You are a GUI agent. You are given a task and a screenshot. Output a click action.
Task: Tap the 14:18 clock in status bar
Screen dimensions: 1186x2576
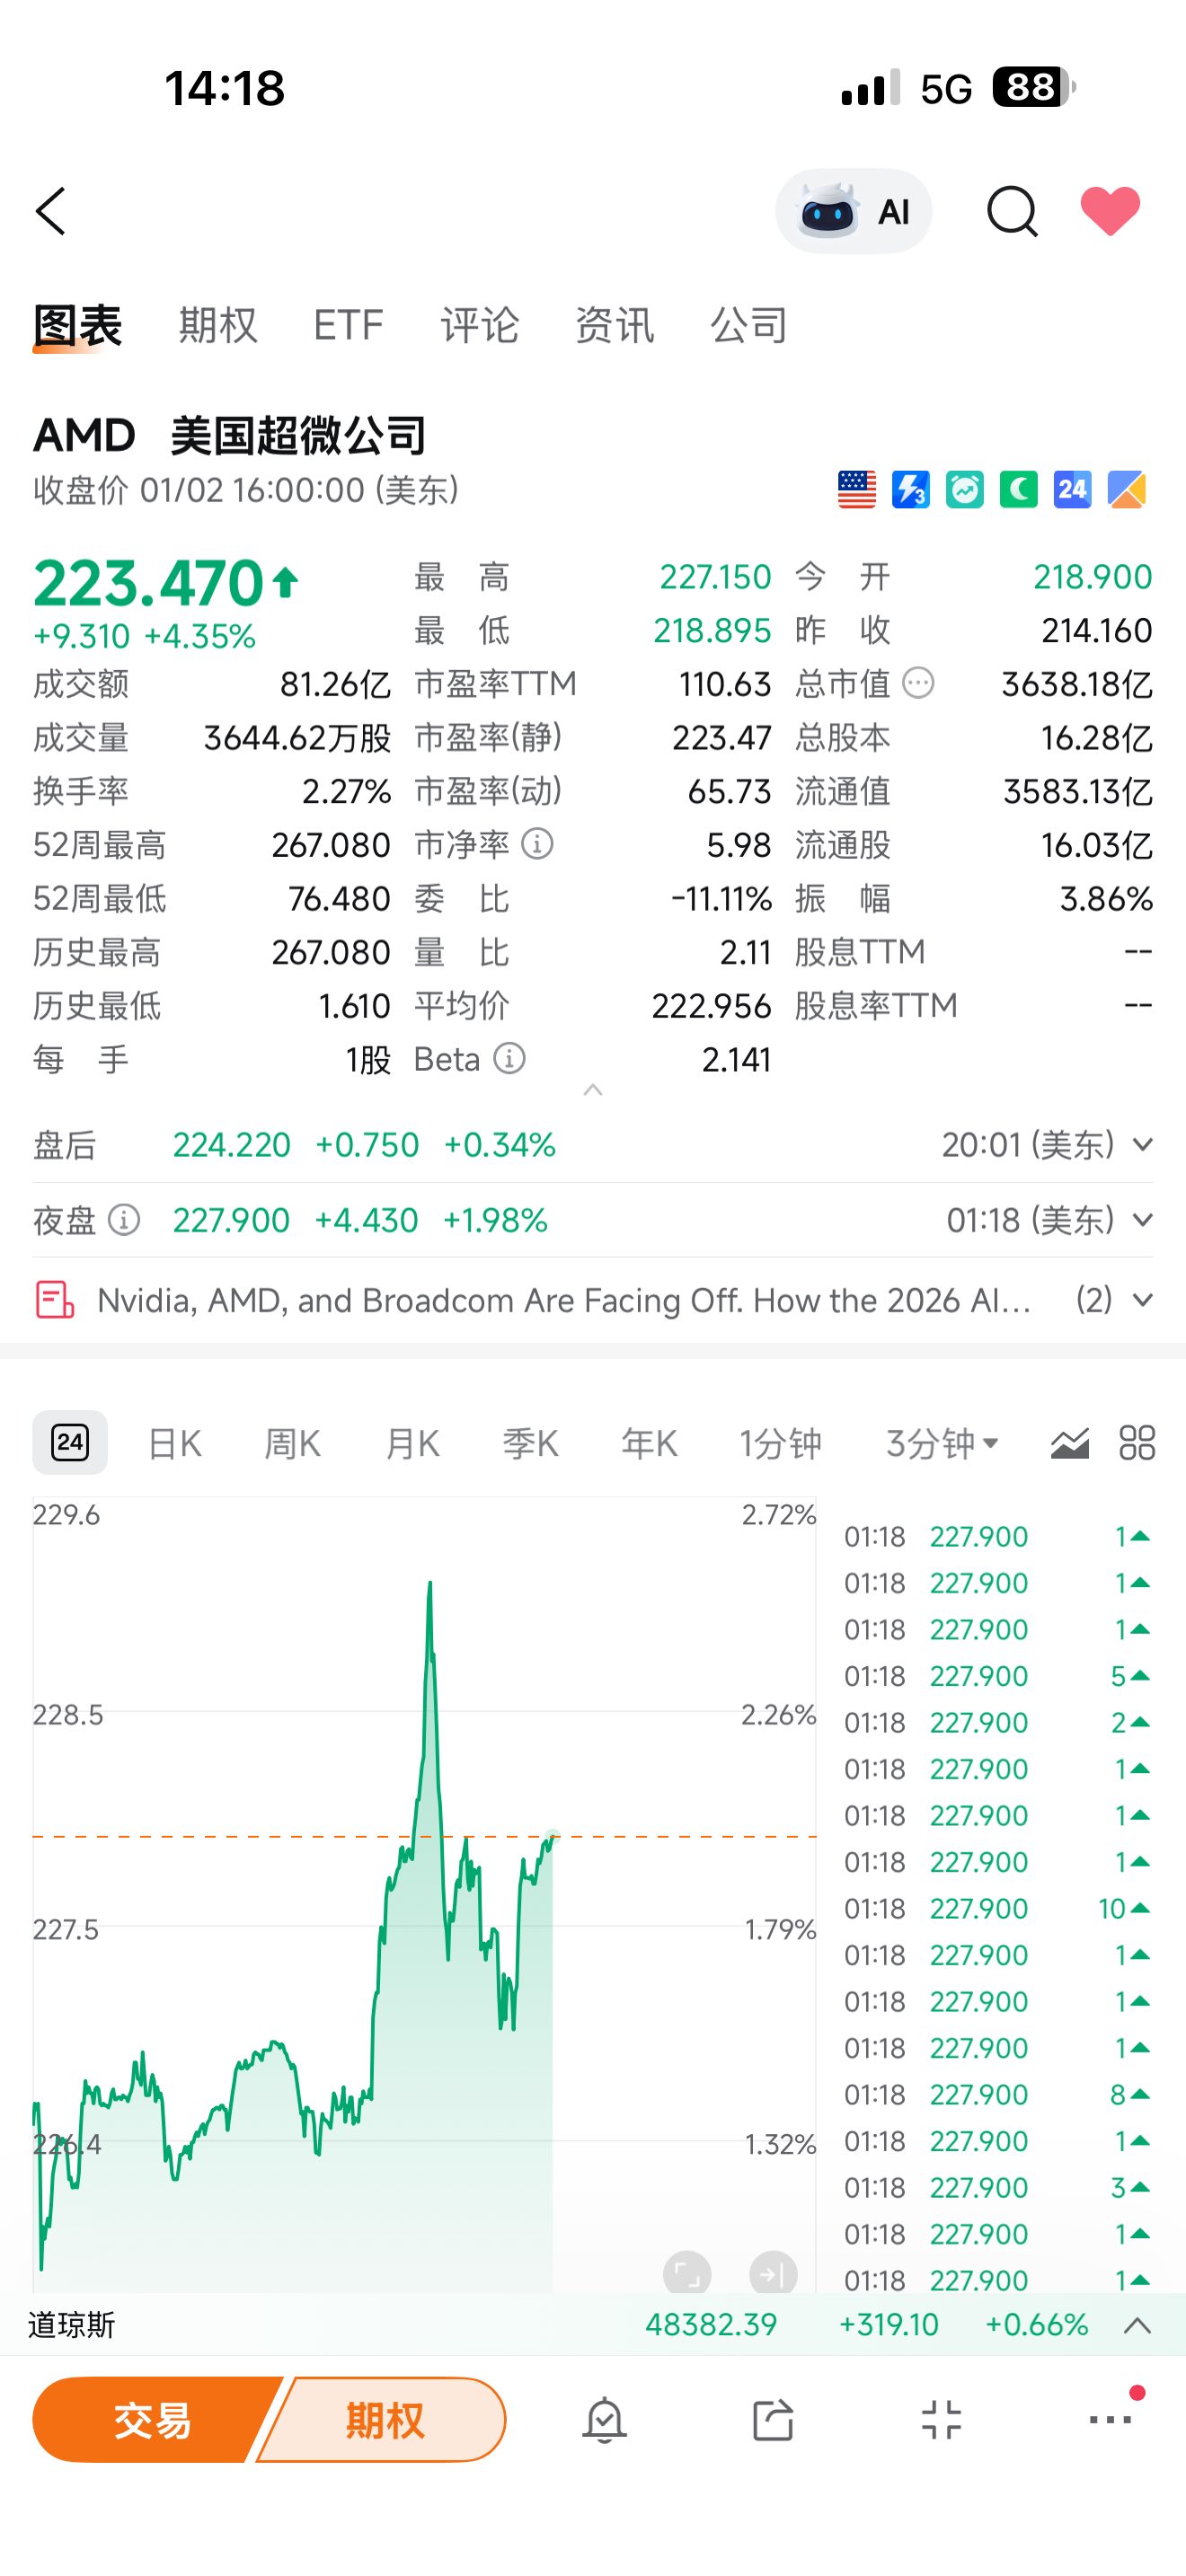(225, 88)
